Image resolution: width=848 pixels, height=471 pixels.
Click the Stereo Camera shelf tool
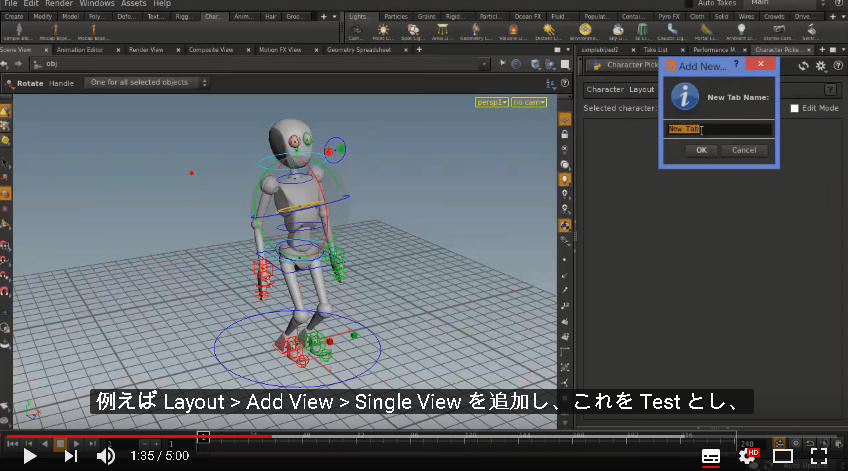point(779,32)
